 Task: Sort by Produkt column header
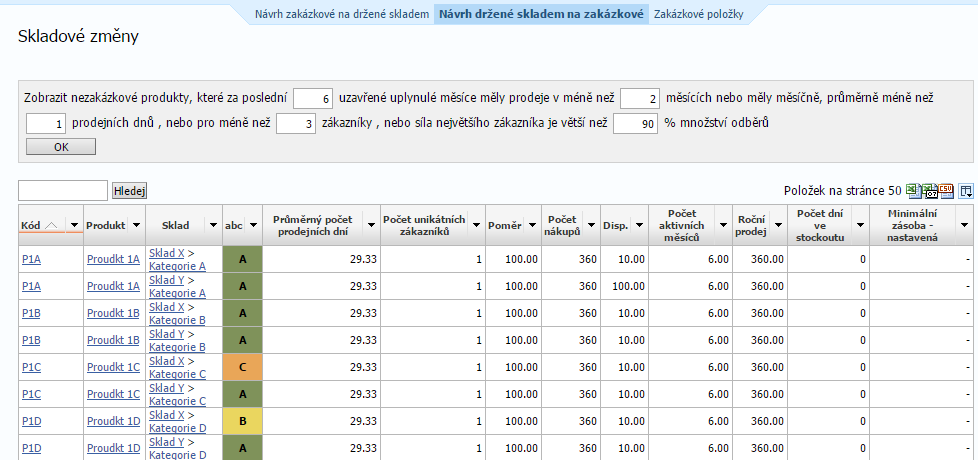point(106,225)
